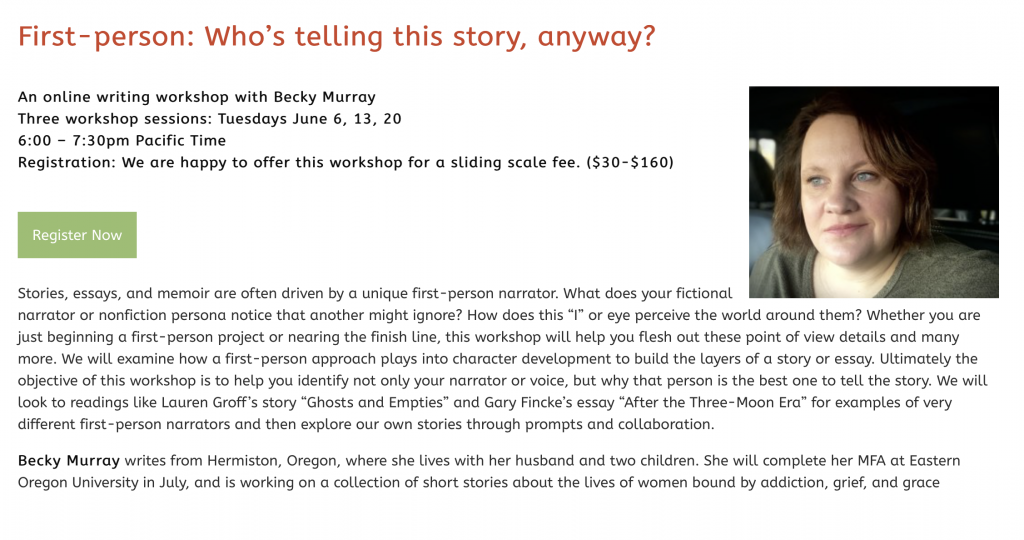Screen dimensions: 1024x540
Task: Click Becky Murray's portrait photo
Action: 873,192
